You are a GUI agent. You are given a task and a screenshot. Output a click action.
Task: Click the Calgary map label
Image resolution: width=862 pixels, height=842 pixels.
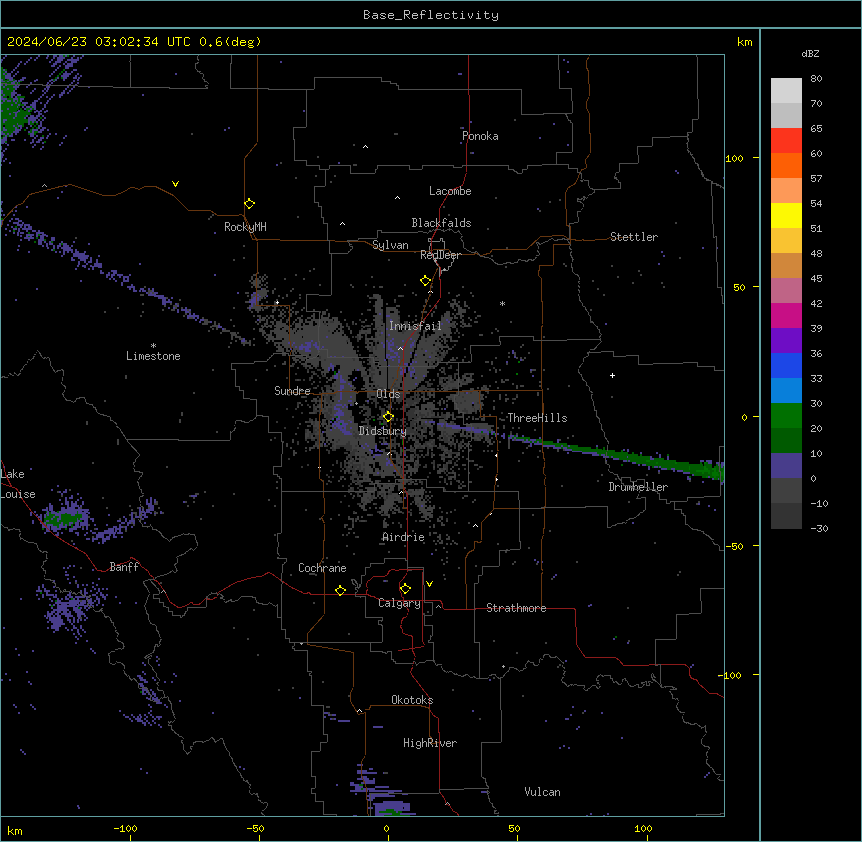click(x=399, y=603)
